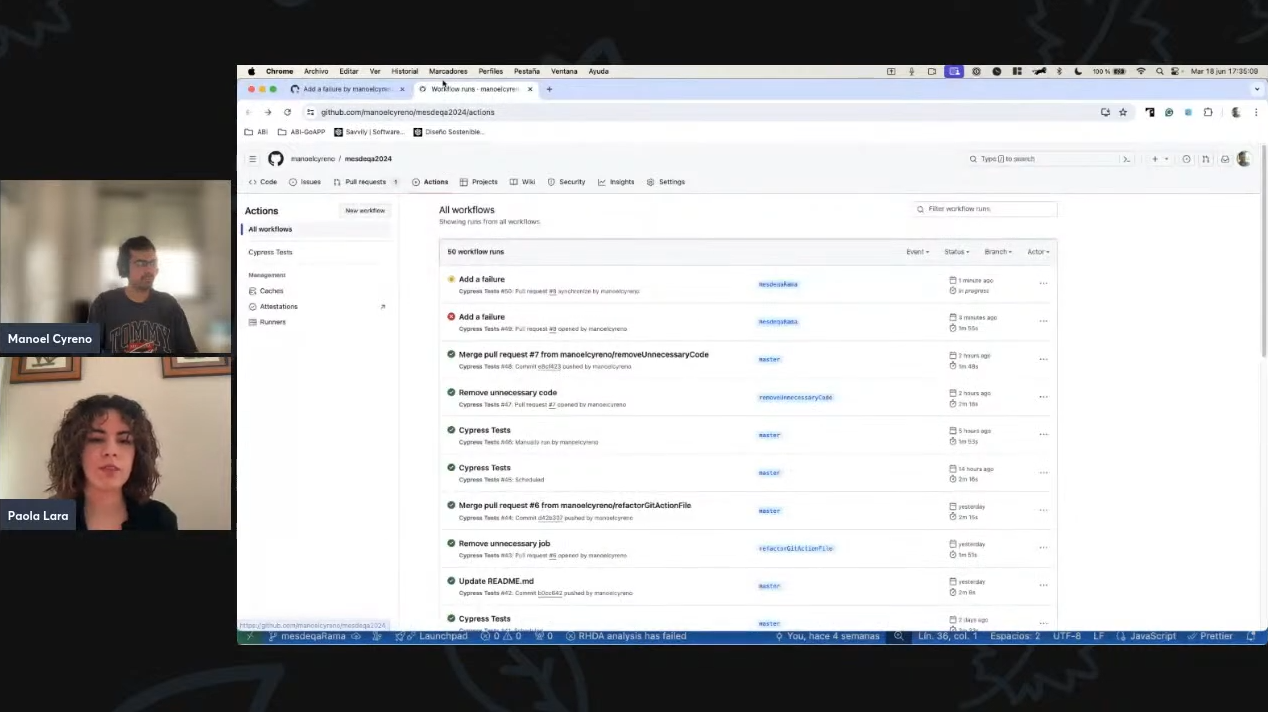Viewport: 1268px width, 712px height.
Task: Click the removeUnnecessaryCode branch label
Action: [795, 397]
